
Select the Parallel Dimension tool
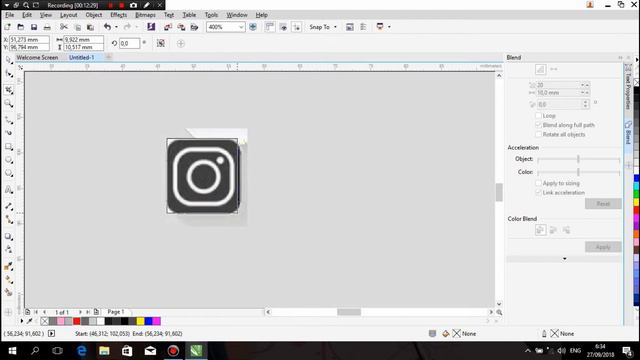click(x=9, y=206)
